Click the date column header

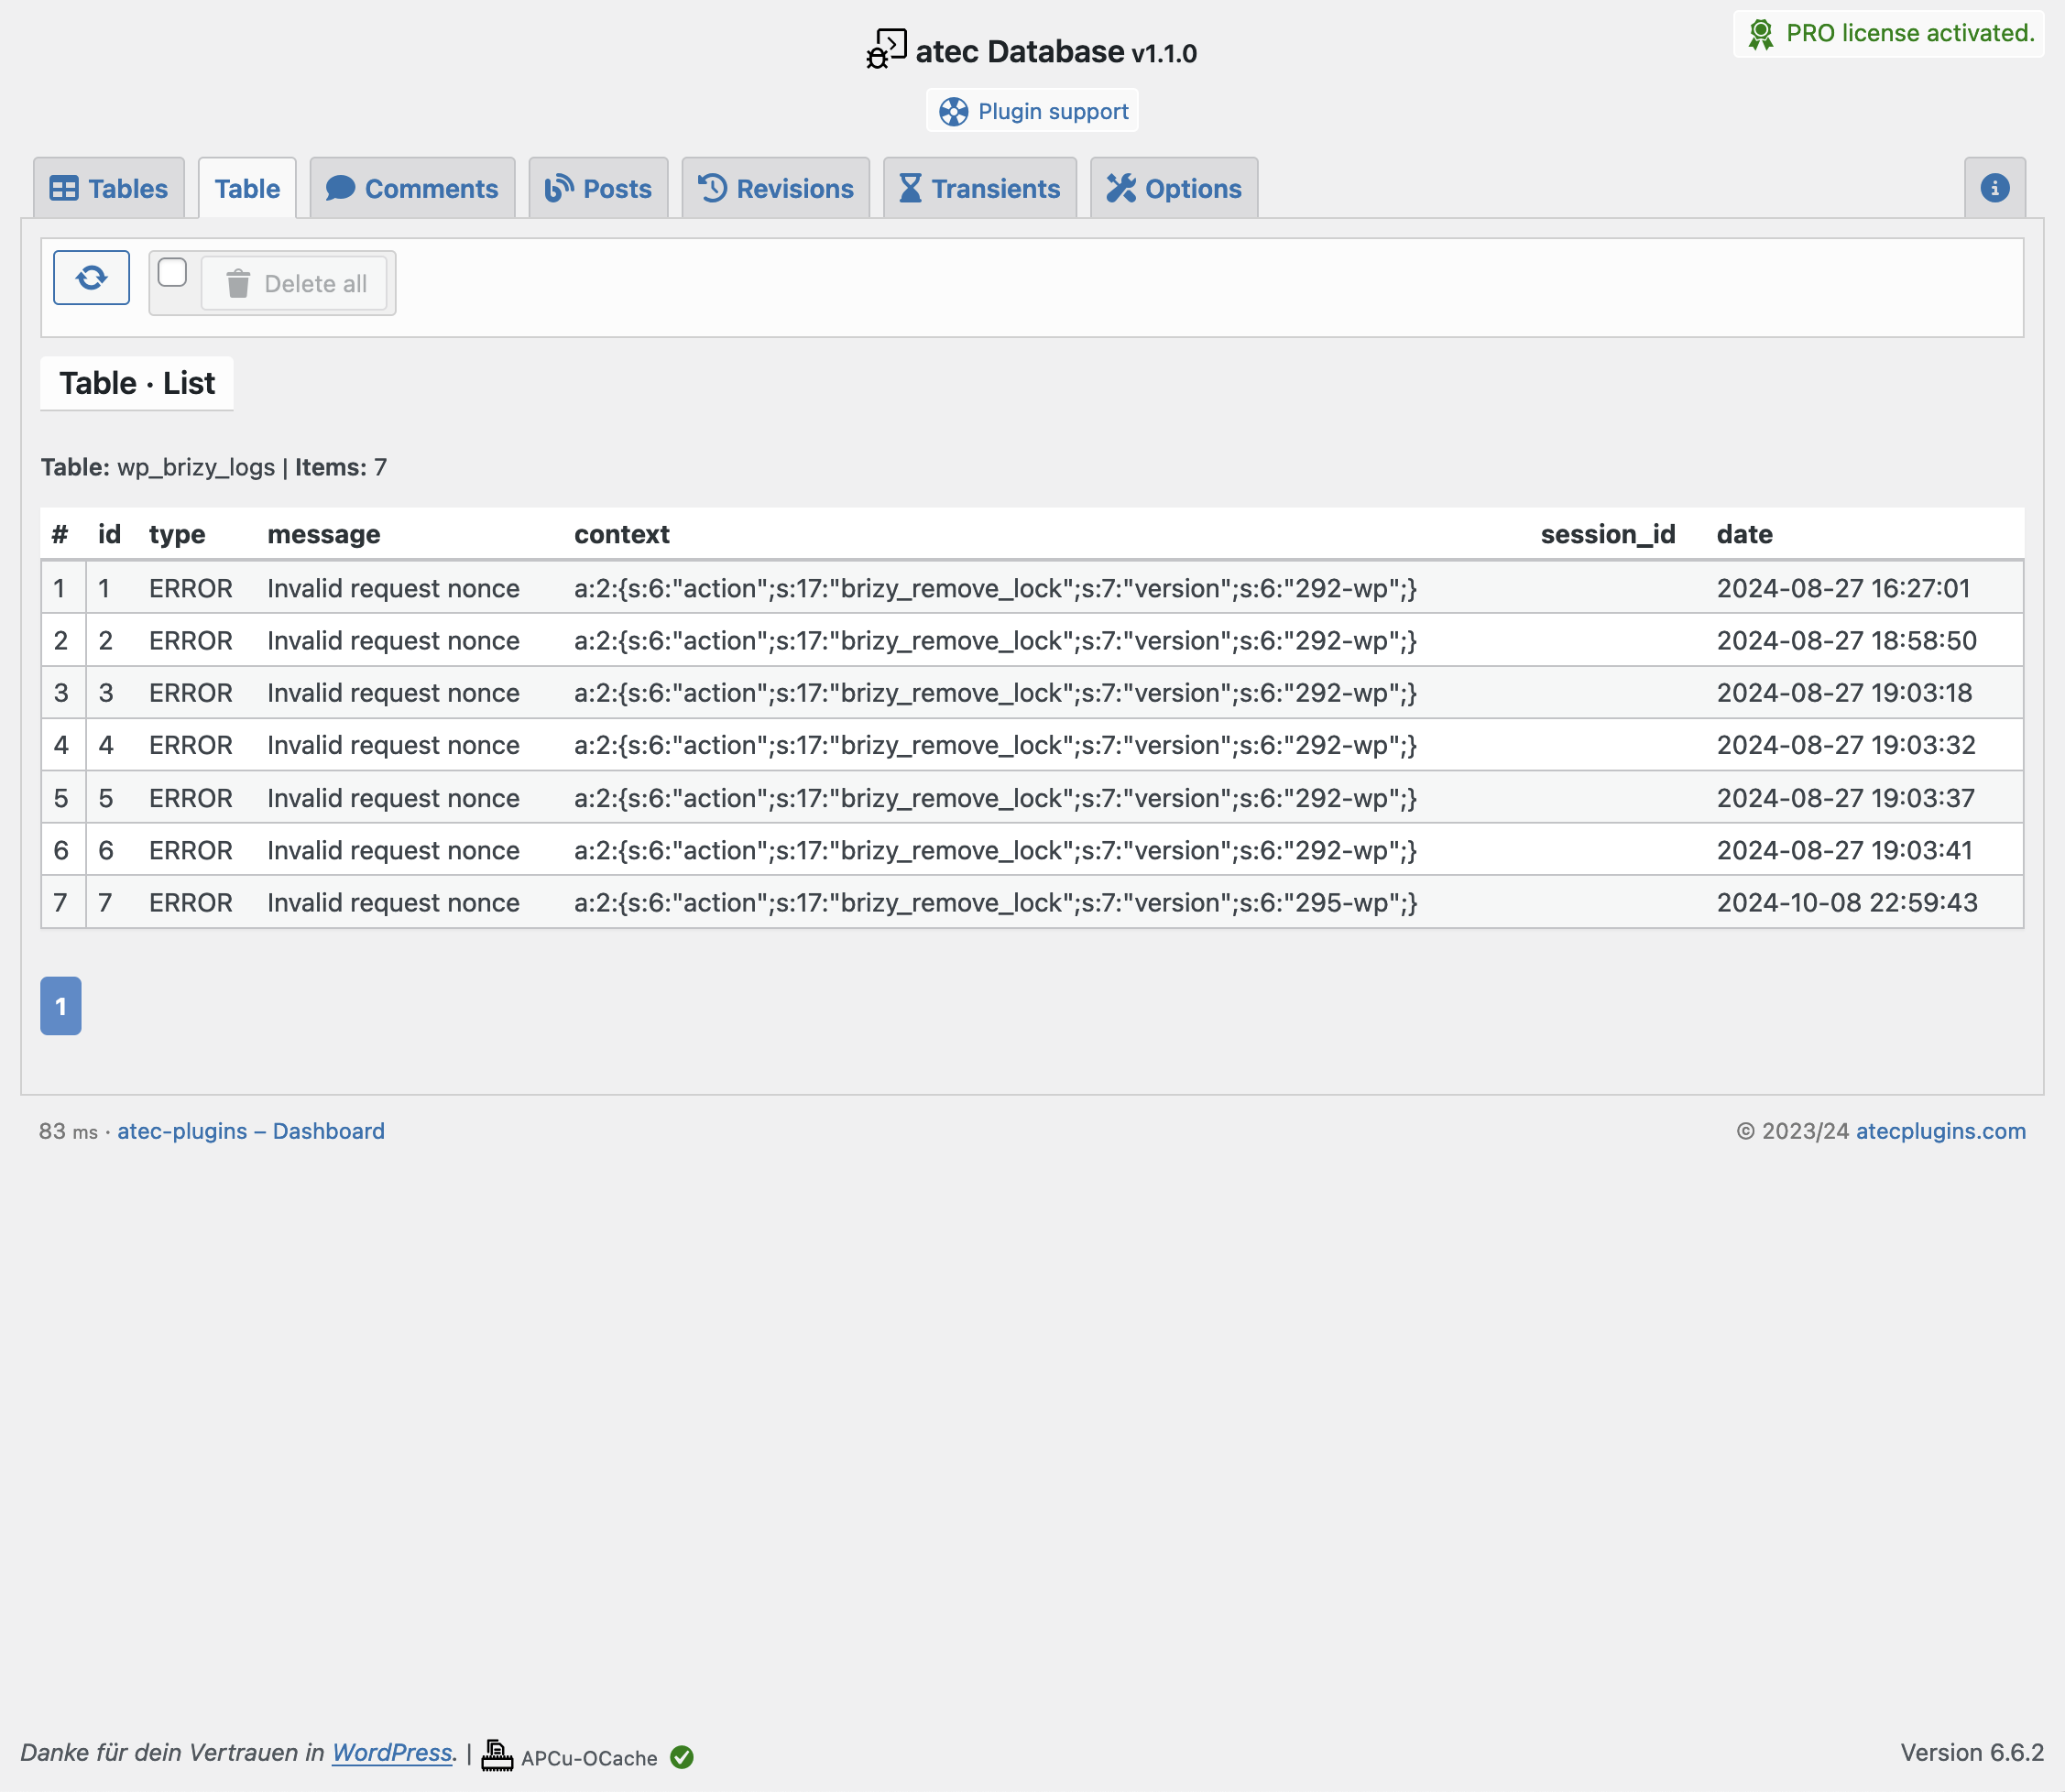click(x=1745, y=534)
